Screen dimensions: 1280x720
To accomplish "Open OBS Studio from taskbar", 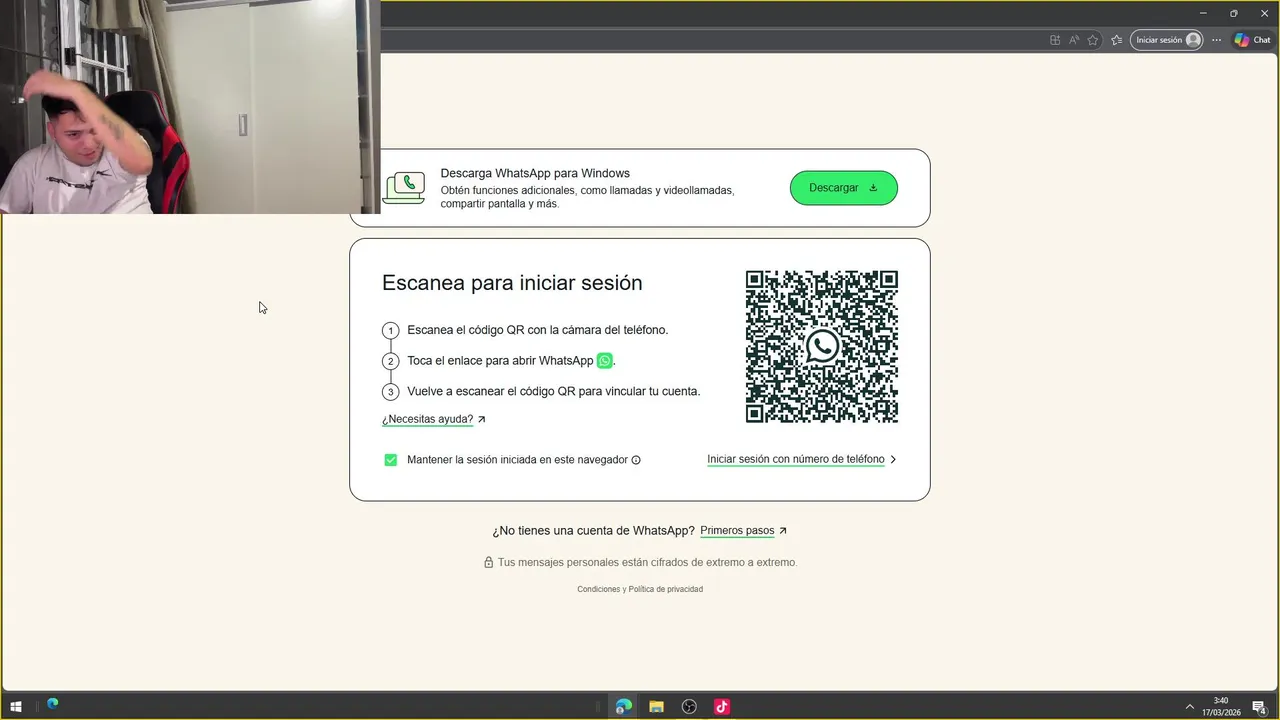I will click(x=689, y=706).
